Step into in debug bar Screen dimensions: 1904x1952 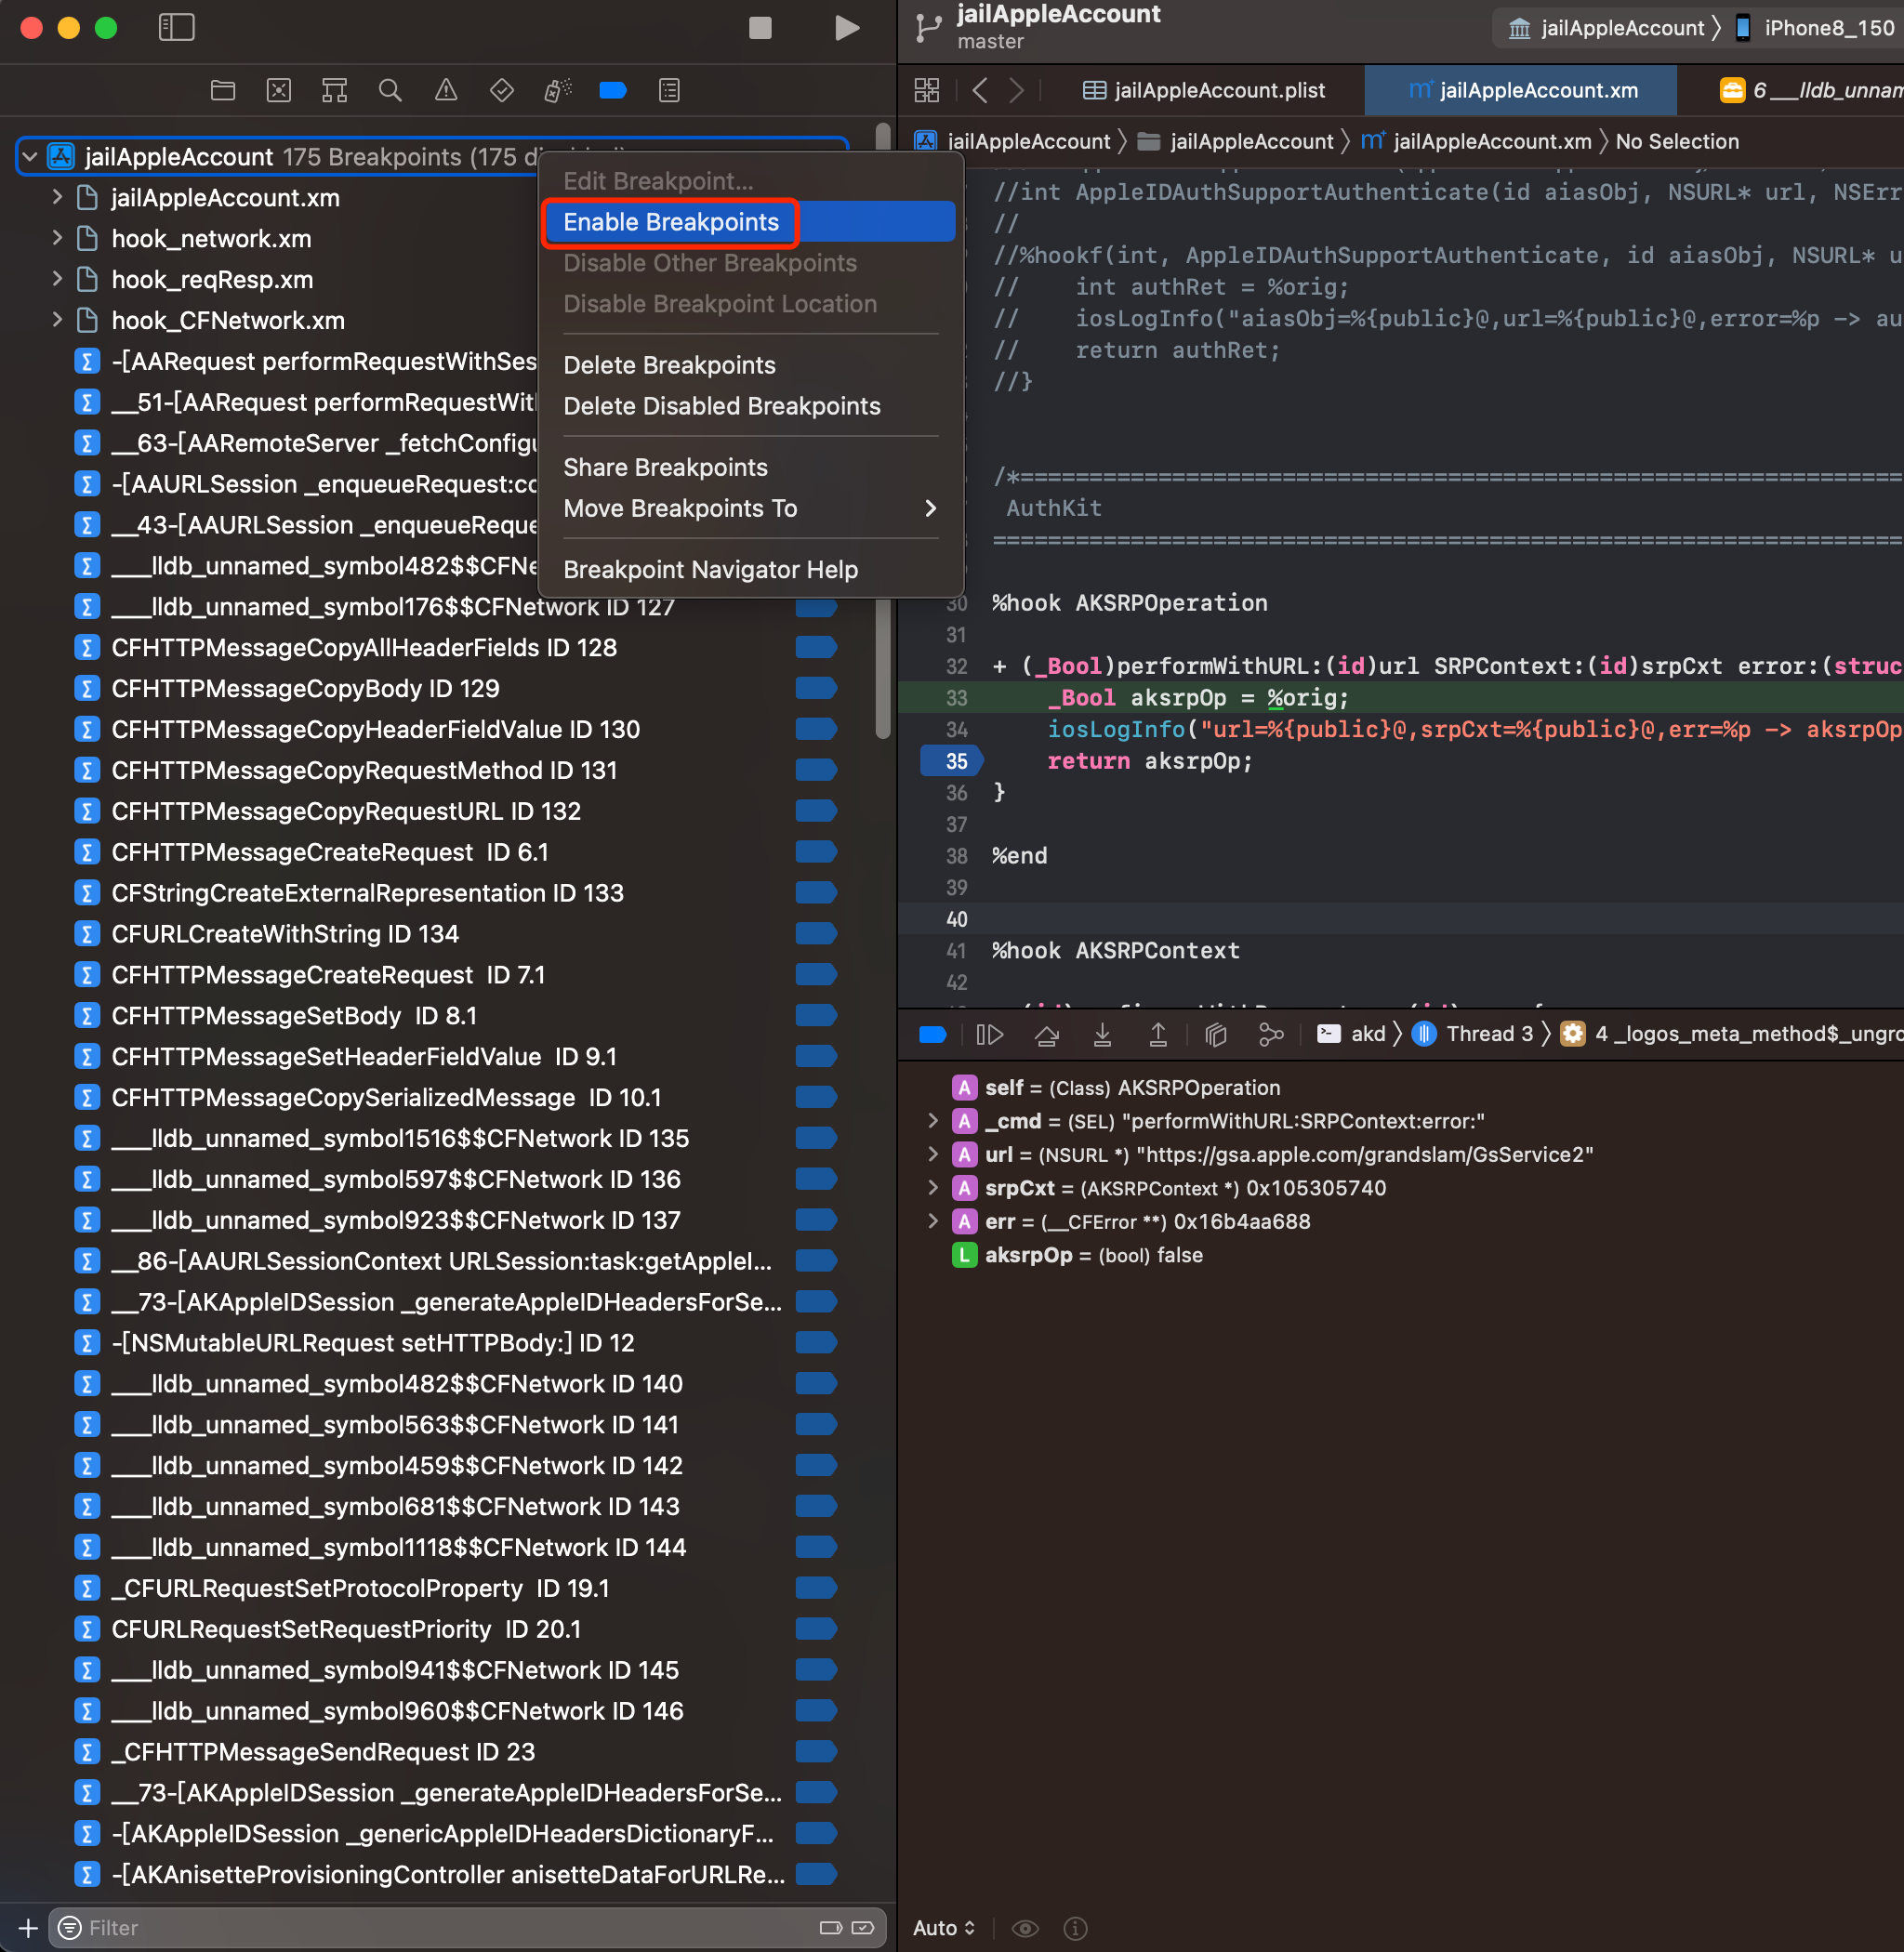click(1102, 1034)
